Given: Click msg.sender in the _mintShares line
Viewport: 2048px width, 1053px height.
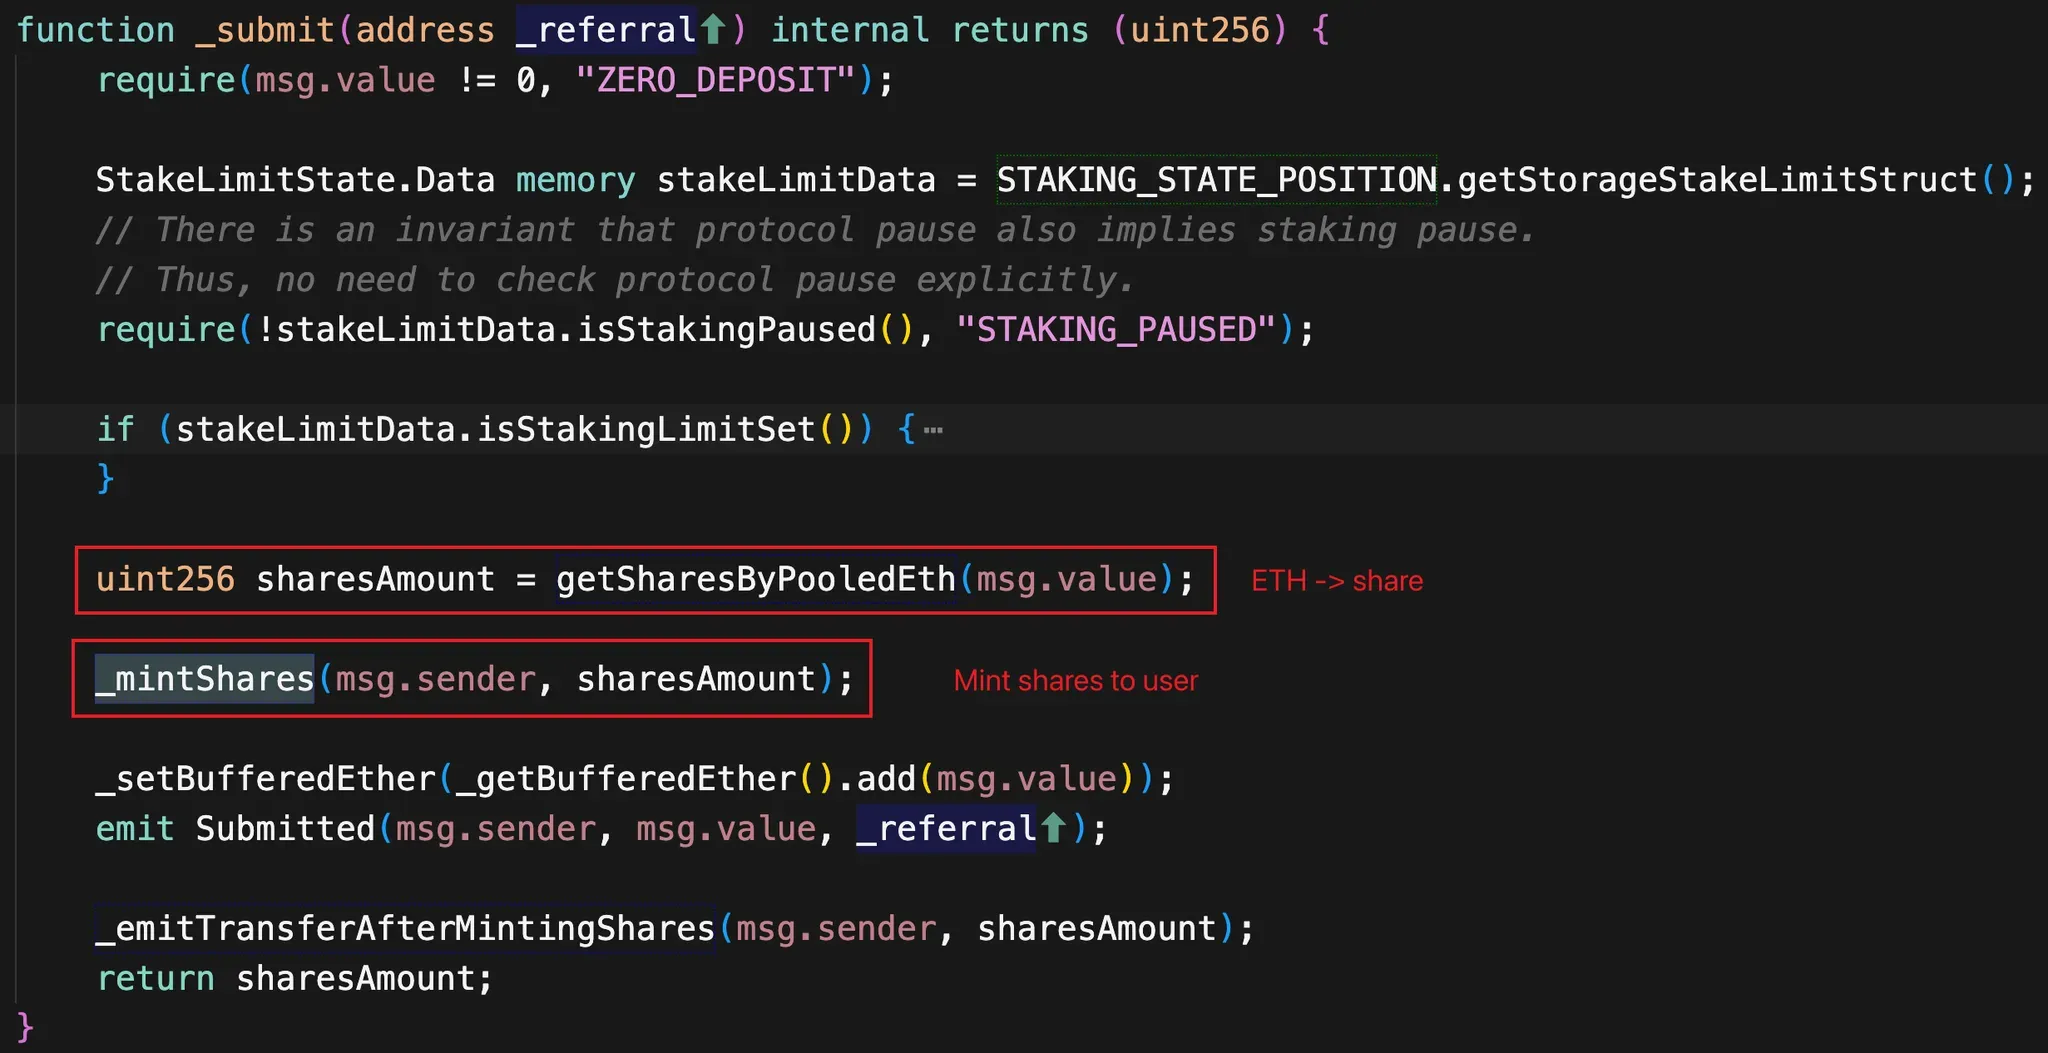Looking at the screenshot, I should click(x=436, y=680).
